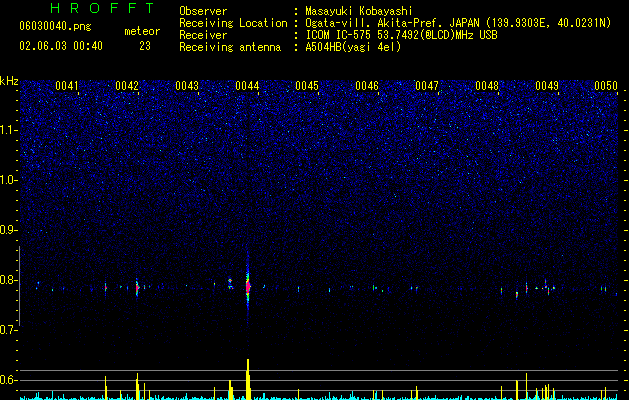This screenshot has height=400, width=629.
Task: Click the 0.9 kHz axis label
Action: click(x=9, y=230)
